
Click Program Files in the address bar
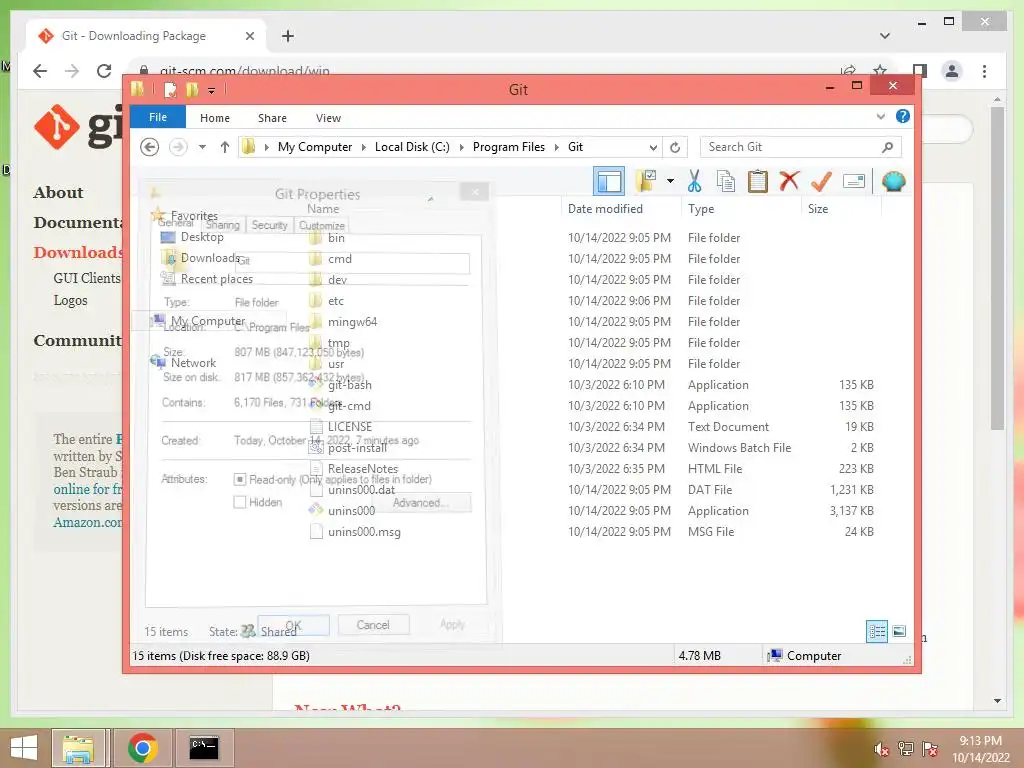point(509,147)
